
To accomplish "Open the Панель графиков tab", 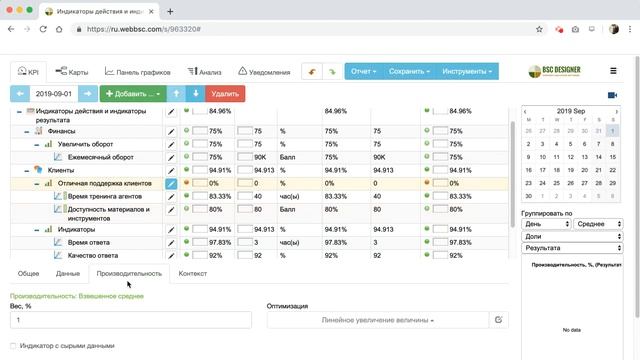I will 138,72.
